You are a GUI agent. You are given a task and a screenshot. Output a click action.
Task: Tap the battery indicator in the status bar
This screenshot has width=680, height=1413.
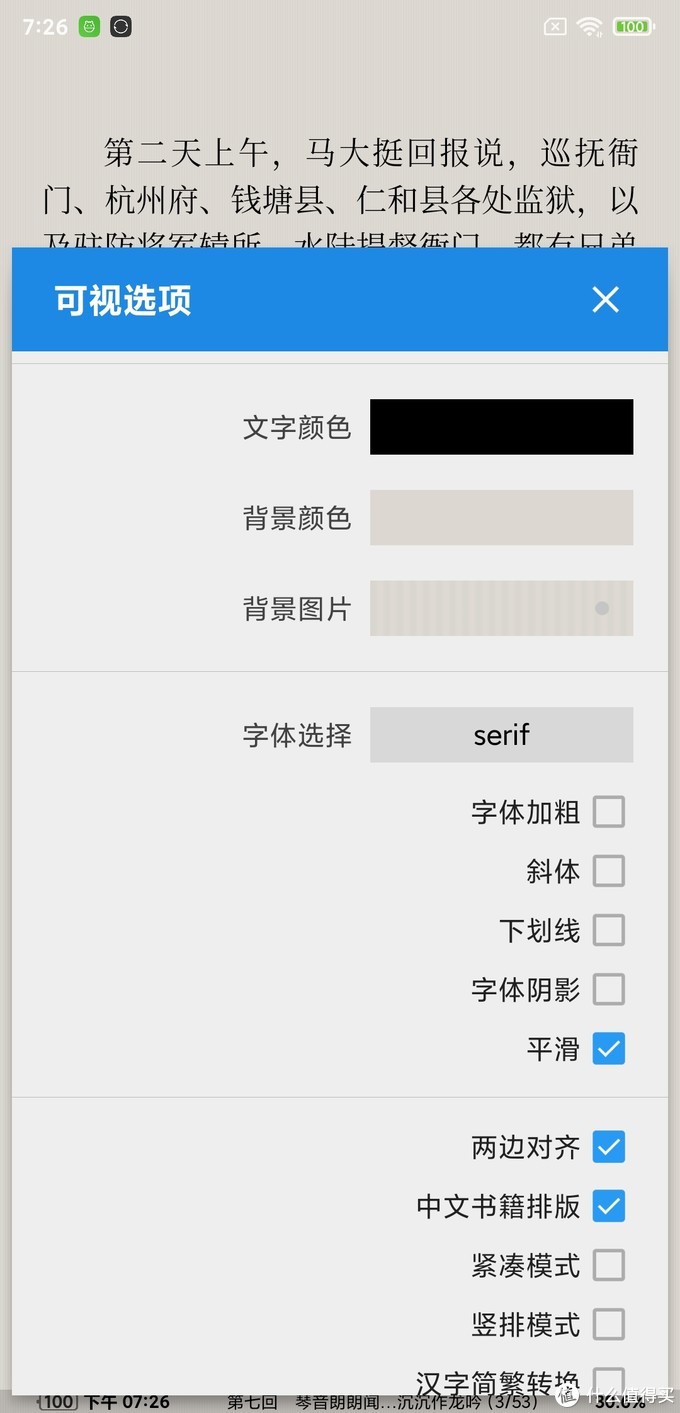[x=632, y=26]
